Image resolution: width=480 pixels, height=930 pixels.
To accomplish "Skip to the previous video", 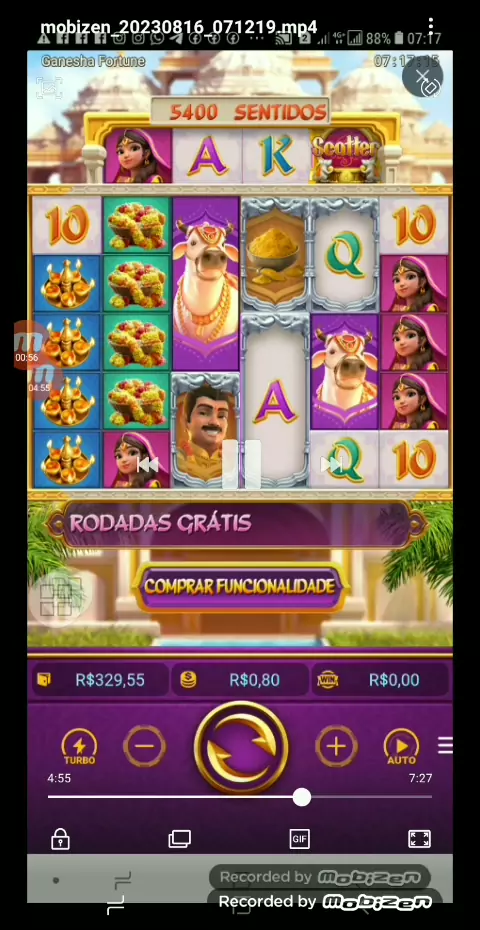I will click(147, 465).
